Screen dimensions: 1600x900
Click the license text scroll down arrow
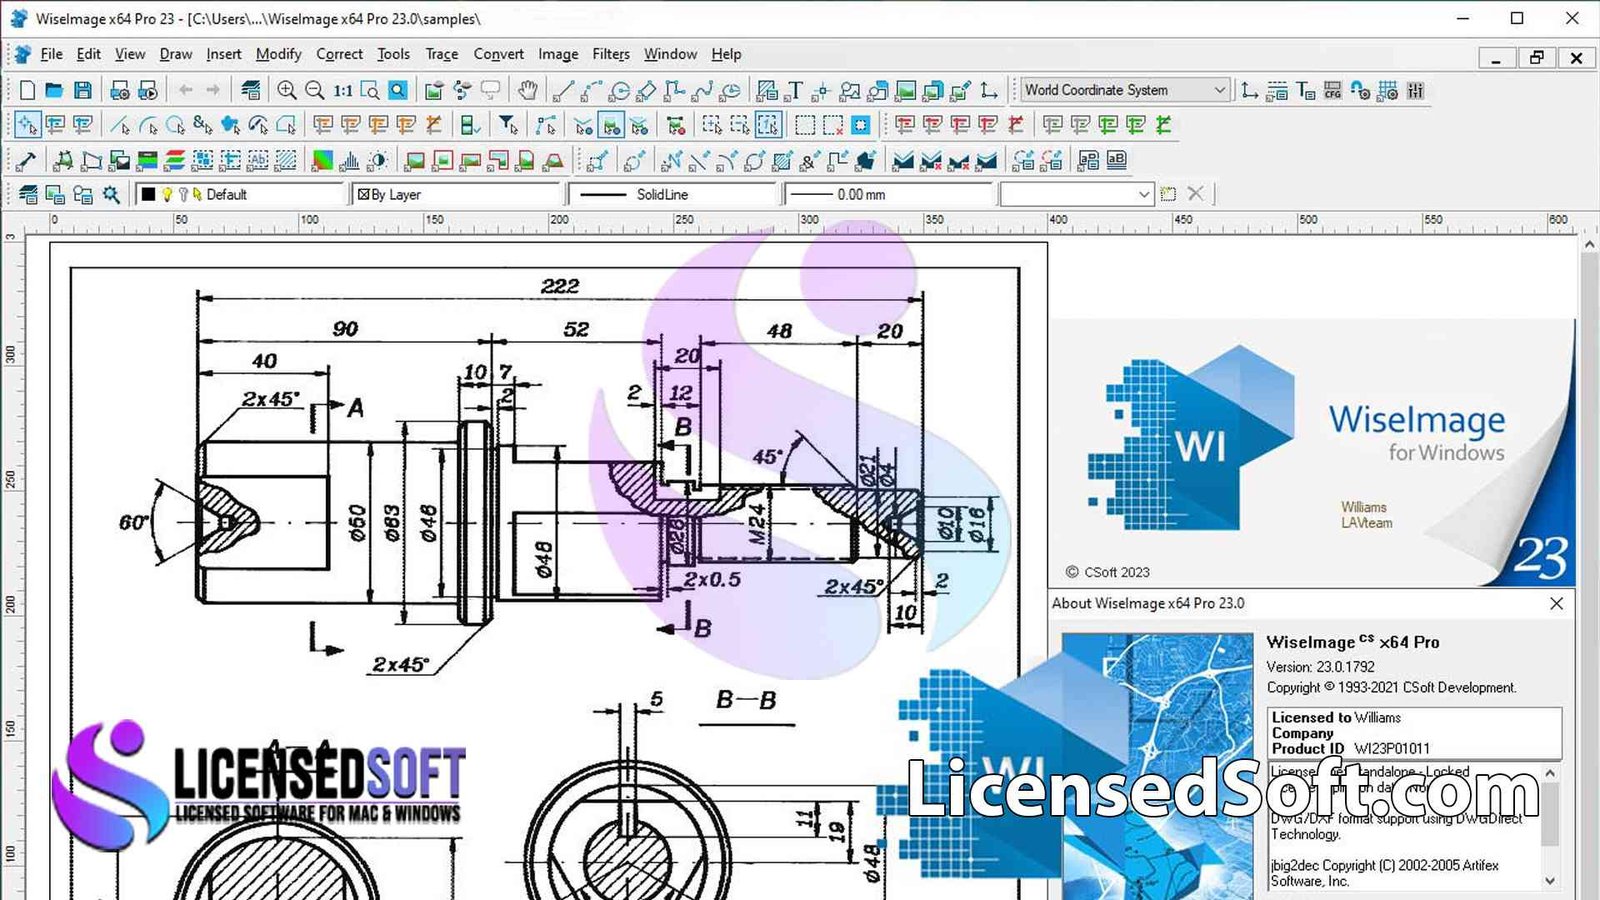(1550, 881)
